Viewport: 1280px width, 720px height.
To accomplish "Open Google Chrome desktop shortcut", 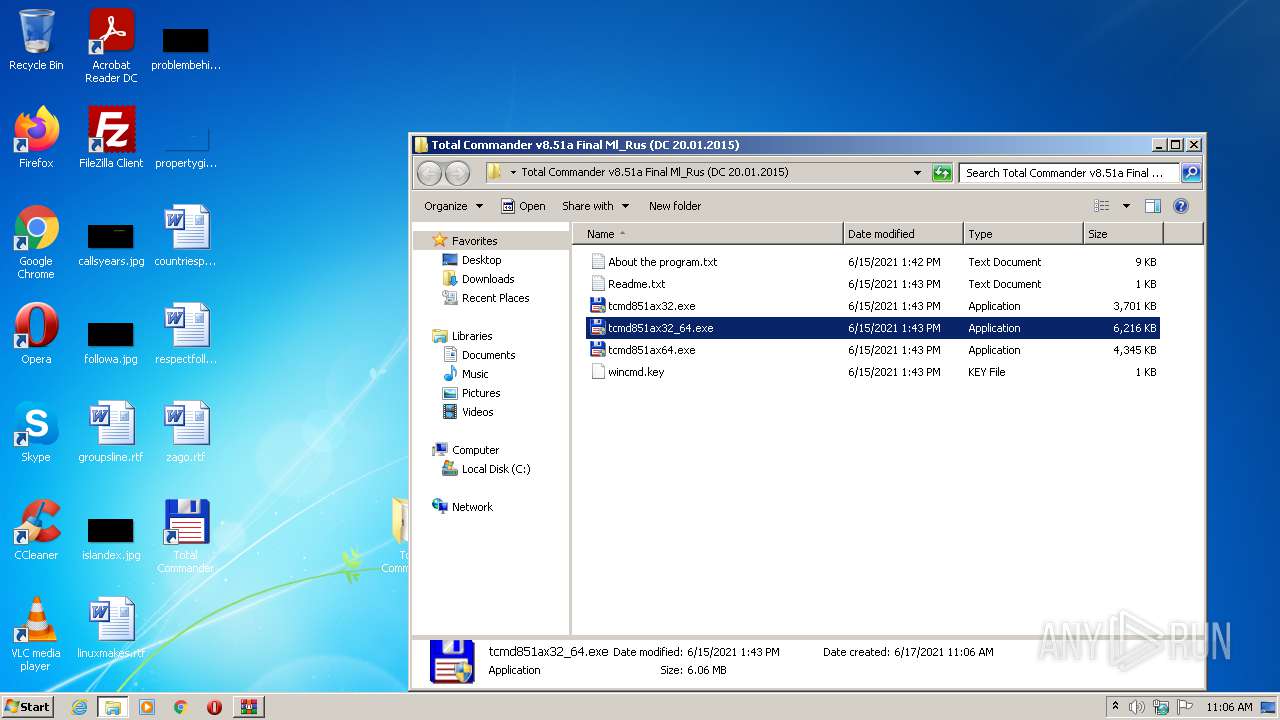I will (36, 243).
